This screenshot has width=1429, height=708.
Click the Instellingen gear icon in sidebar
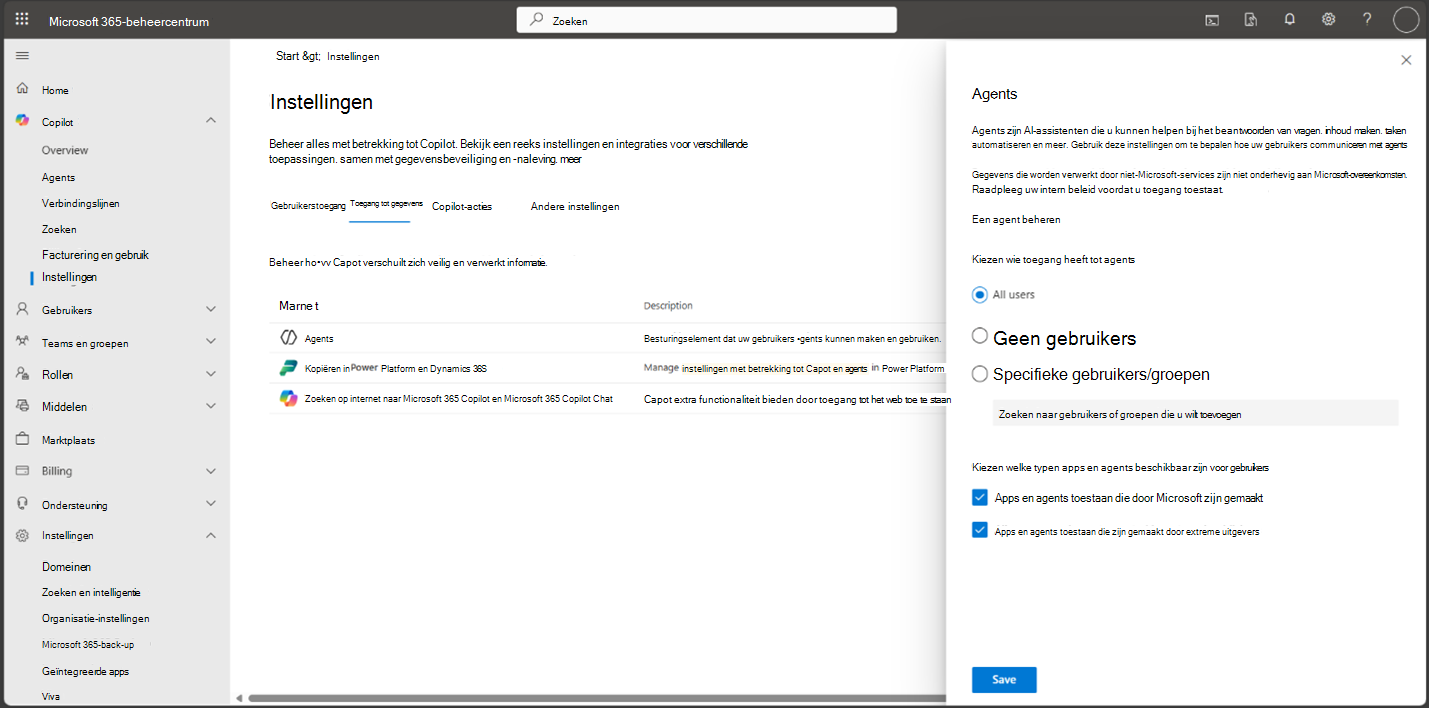22,535
